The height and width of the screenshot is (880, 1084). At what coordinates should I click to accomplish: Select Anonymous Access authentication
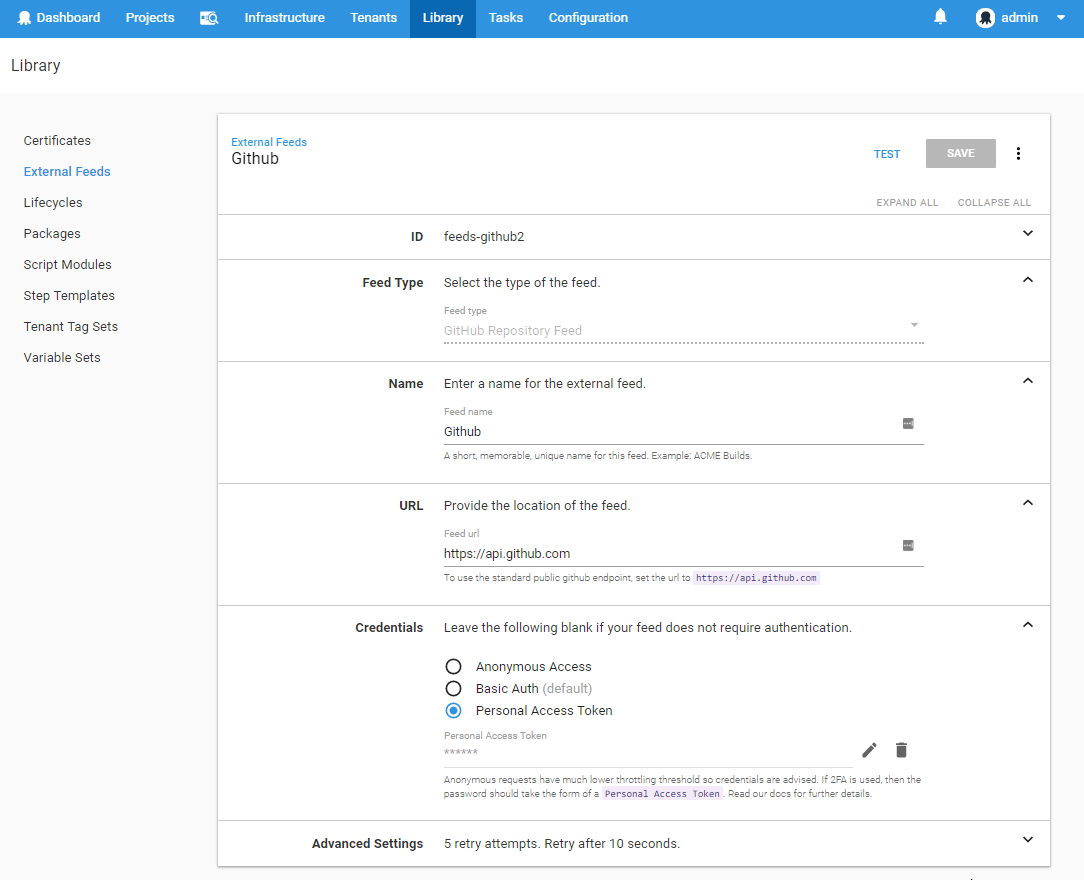click(x=453, y=666)
